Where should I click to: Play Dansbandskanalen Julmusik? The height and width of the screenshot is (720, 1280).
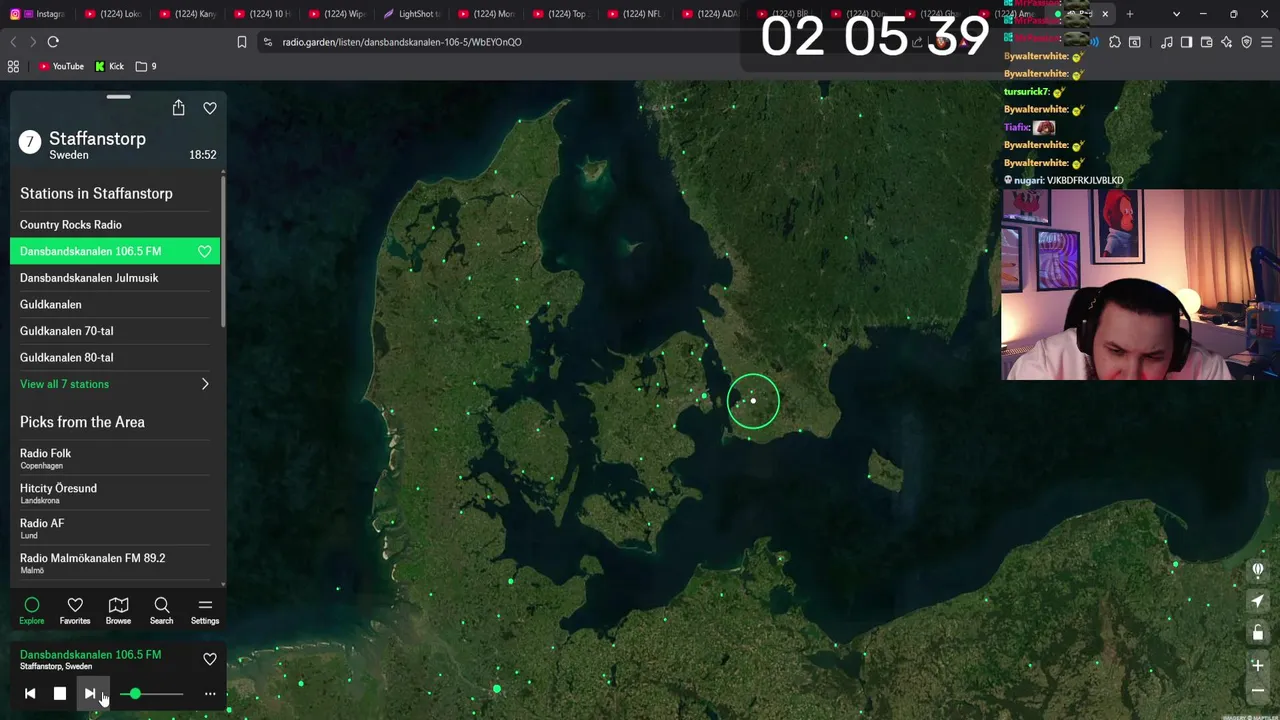[x=115, y=278]
